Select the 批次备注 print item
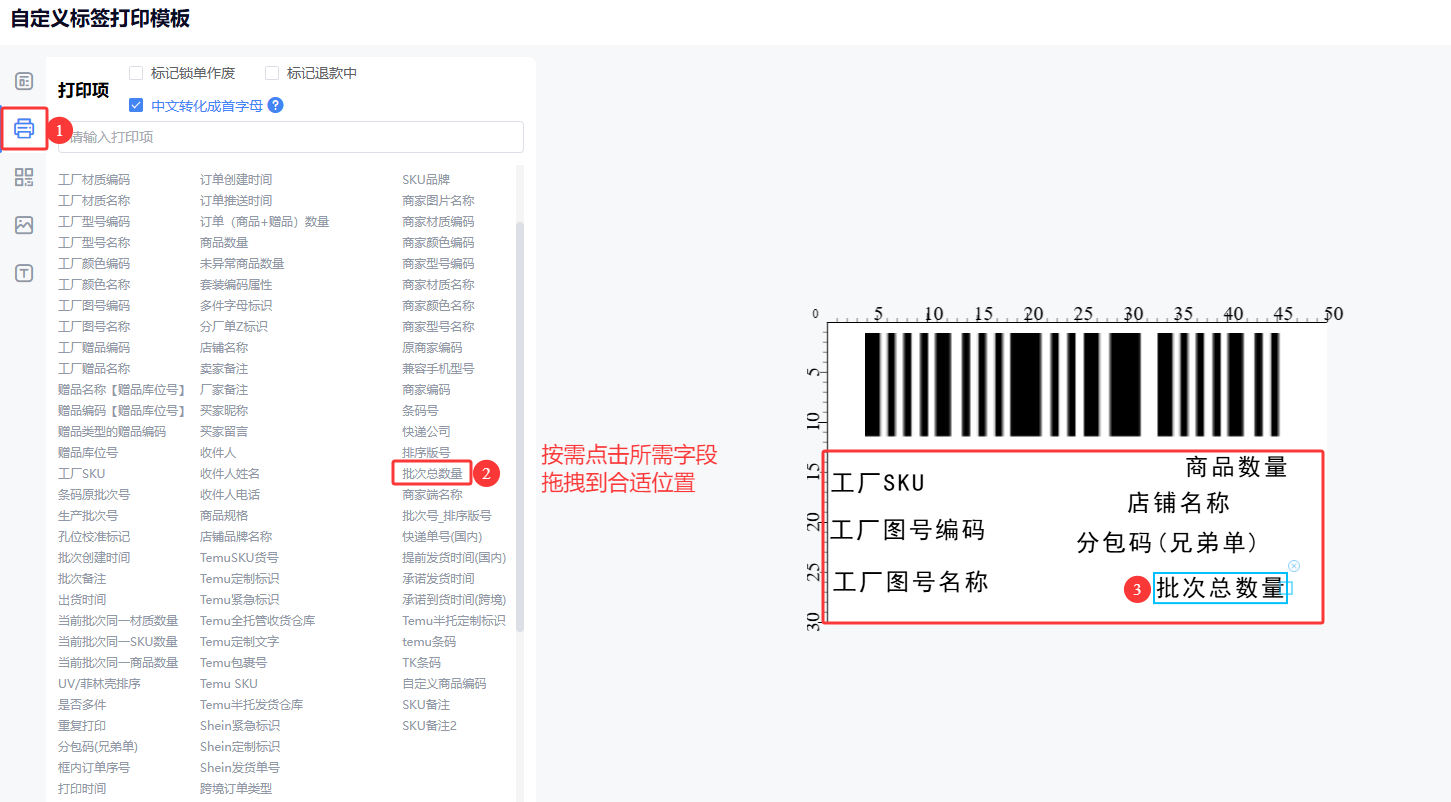Image resolution: width=1451 pixels, height=802 pixels. [82, 579]
